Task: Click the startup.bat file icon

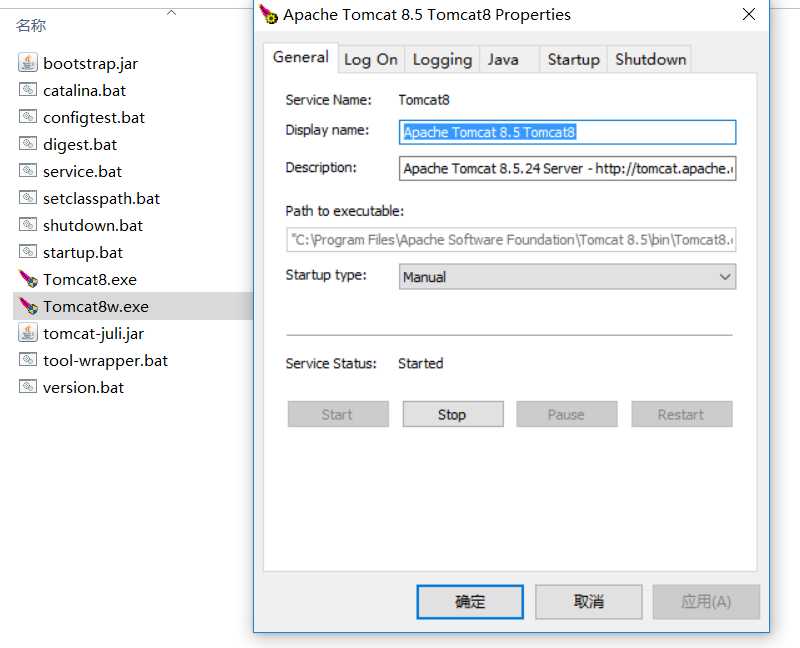Action: (x=28, y=252)
